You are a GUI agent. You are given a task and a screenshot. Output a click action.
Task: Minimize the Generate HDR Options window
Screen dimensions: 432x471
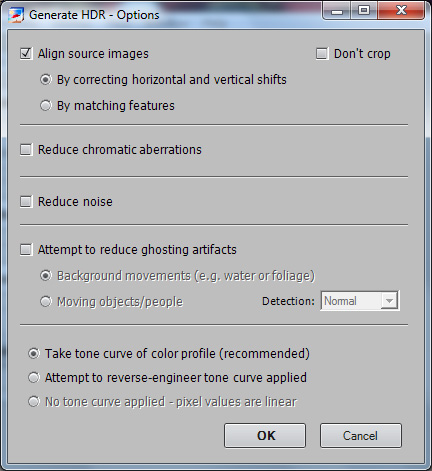coord(337,11)
